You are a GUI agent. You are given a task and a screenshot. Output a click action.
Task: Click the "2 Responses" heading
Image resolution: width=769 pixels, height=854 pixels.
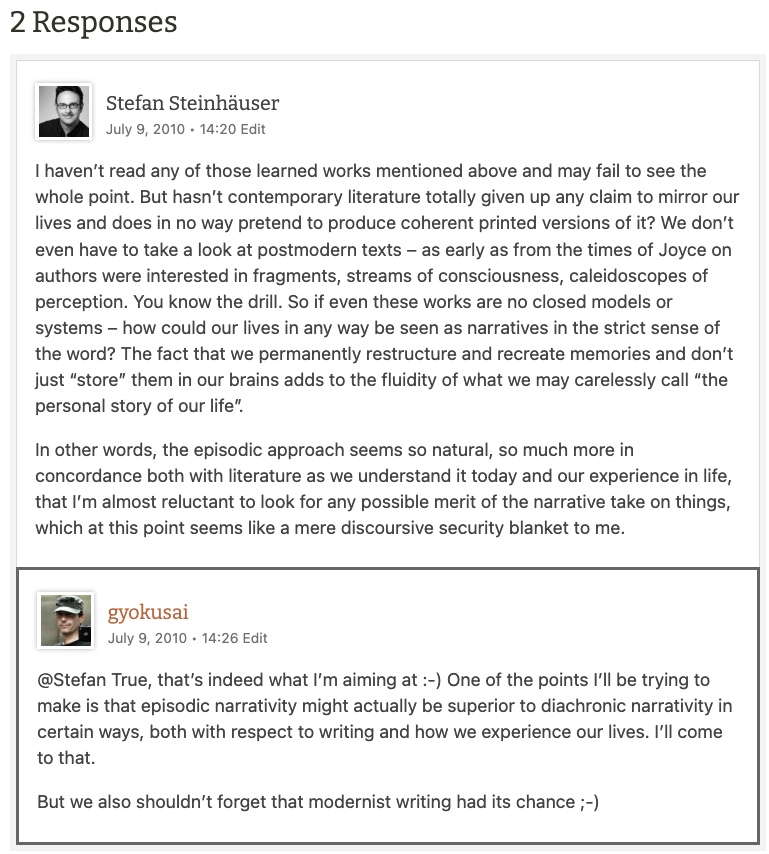[93, 22]
